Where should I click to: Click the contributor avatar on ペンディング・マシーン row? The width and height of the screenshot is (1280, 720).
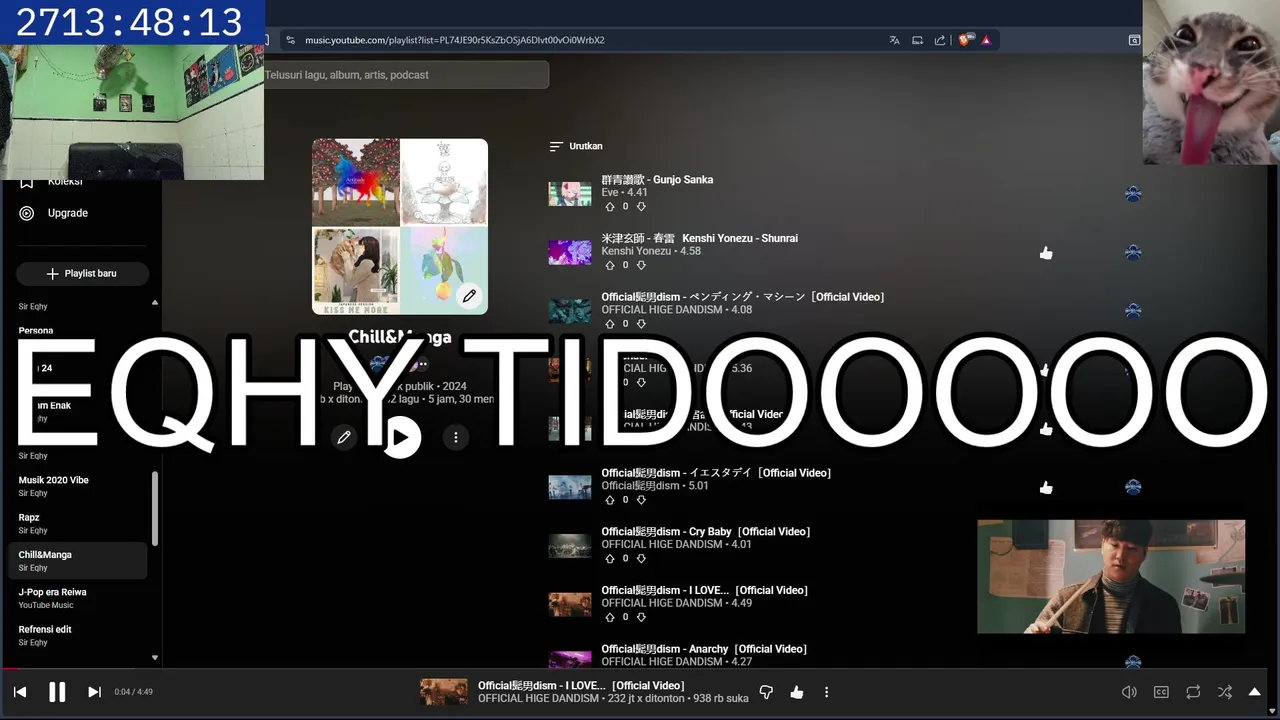click(1133, 311)
